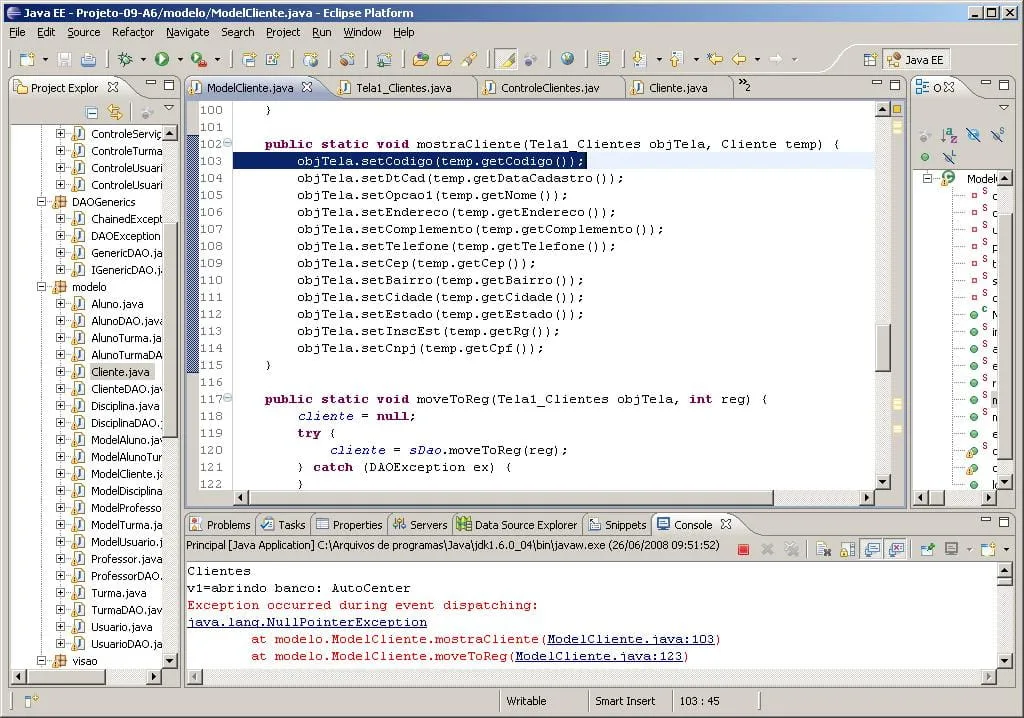Toggle Link with Editor in Project Explorer
This screenshot has width=1024, height=718.
[x=115, y=112]
